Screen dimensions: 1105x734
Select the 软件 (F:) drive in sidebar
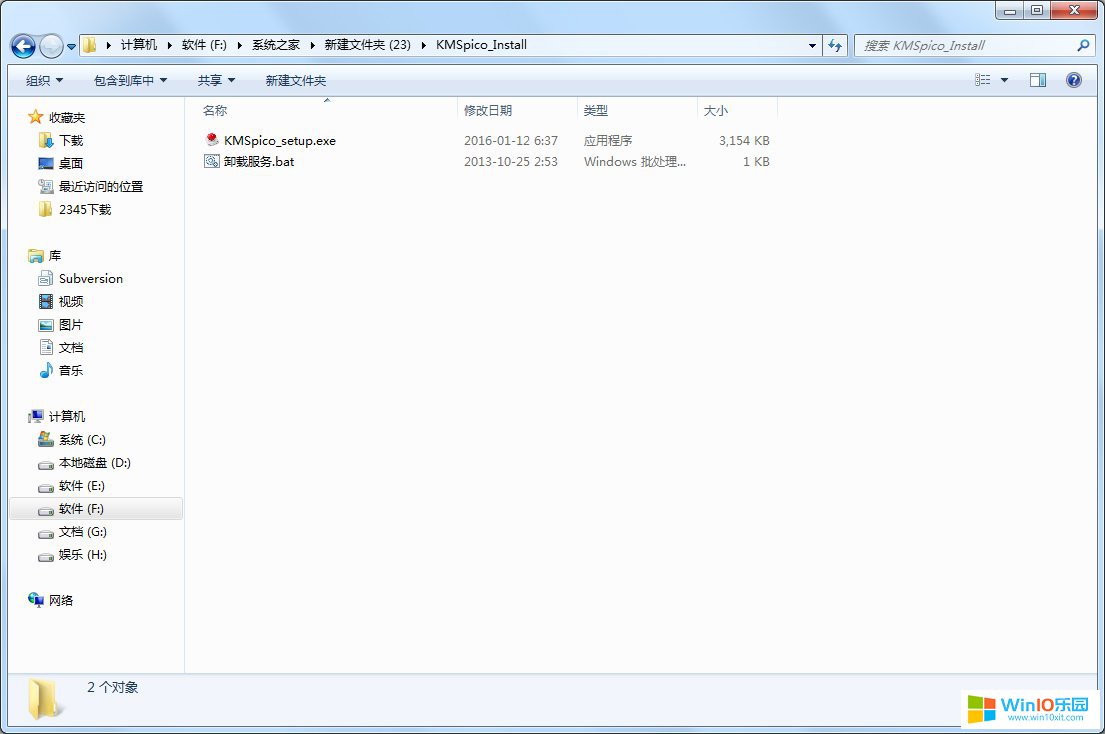[x=96, y=509]
